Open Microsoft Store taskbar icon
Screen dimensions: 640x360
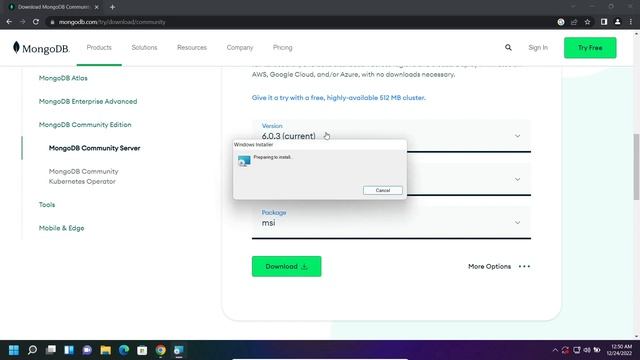(142, 350)
